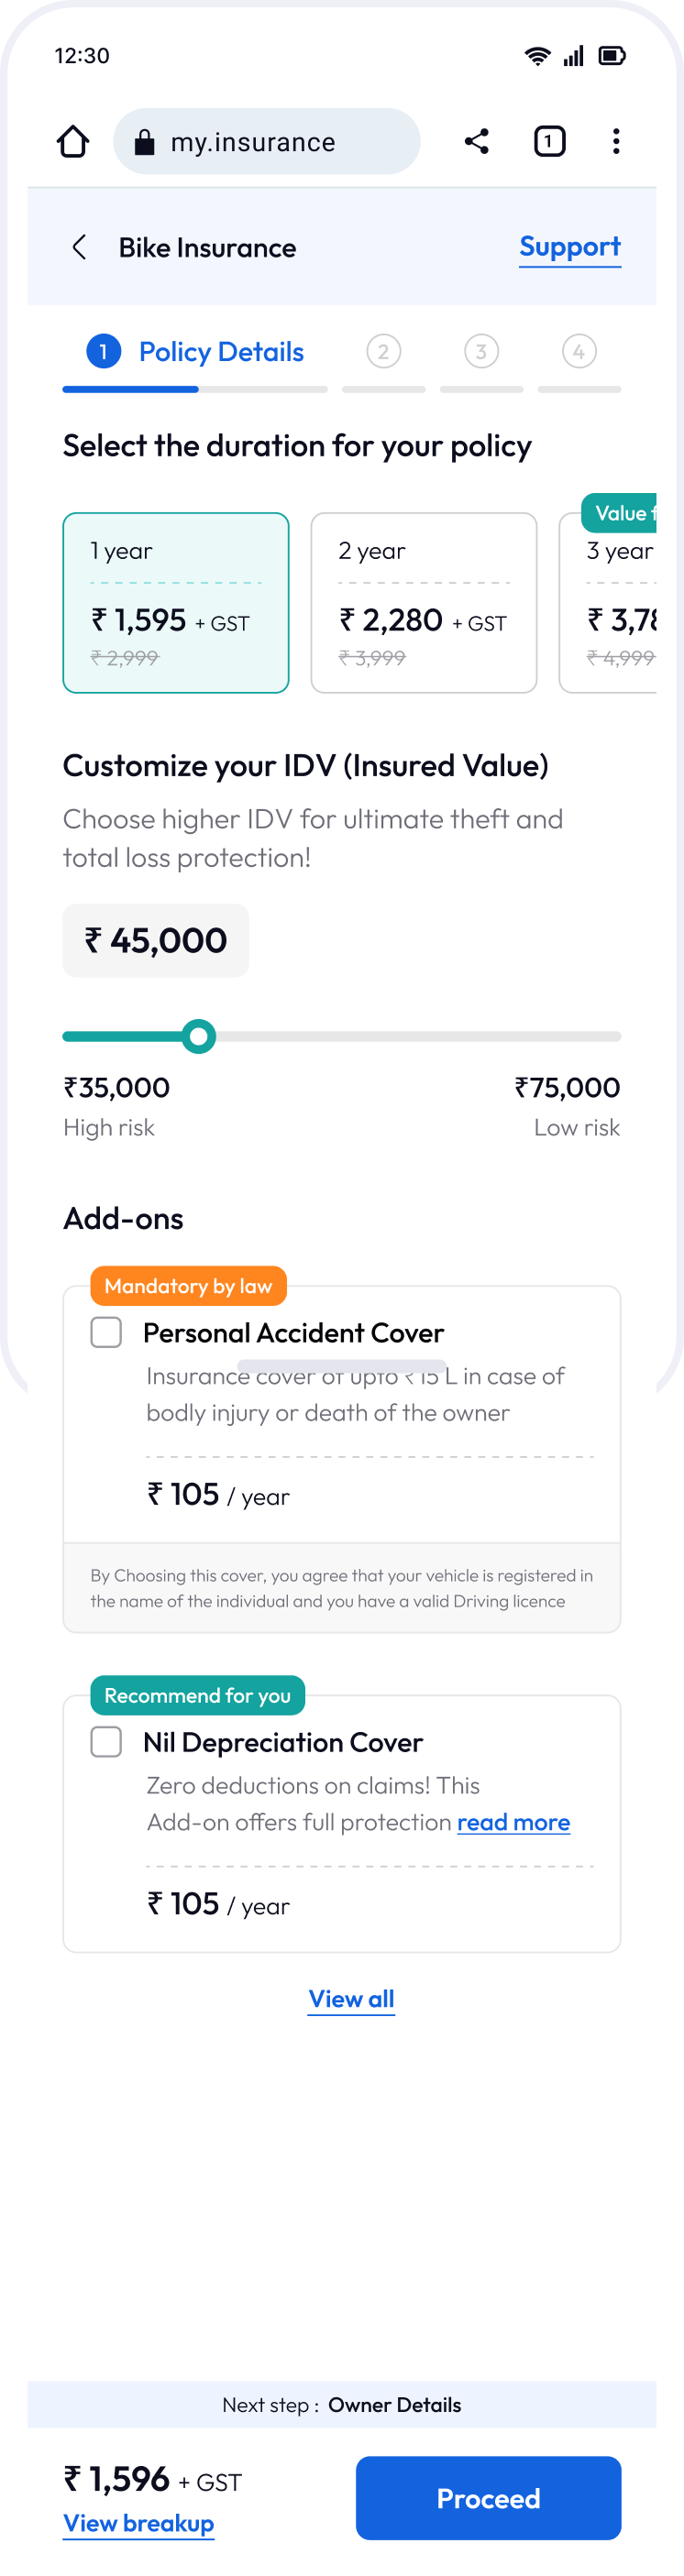Tap the step 4 circle indicator
684x2576 pixels.
[579, 352]
